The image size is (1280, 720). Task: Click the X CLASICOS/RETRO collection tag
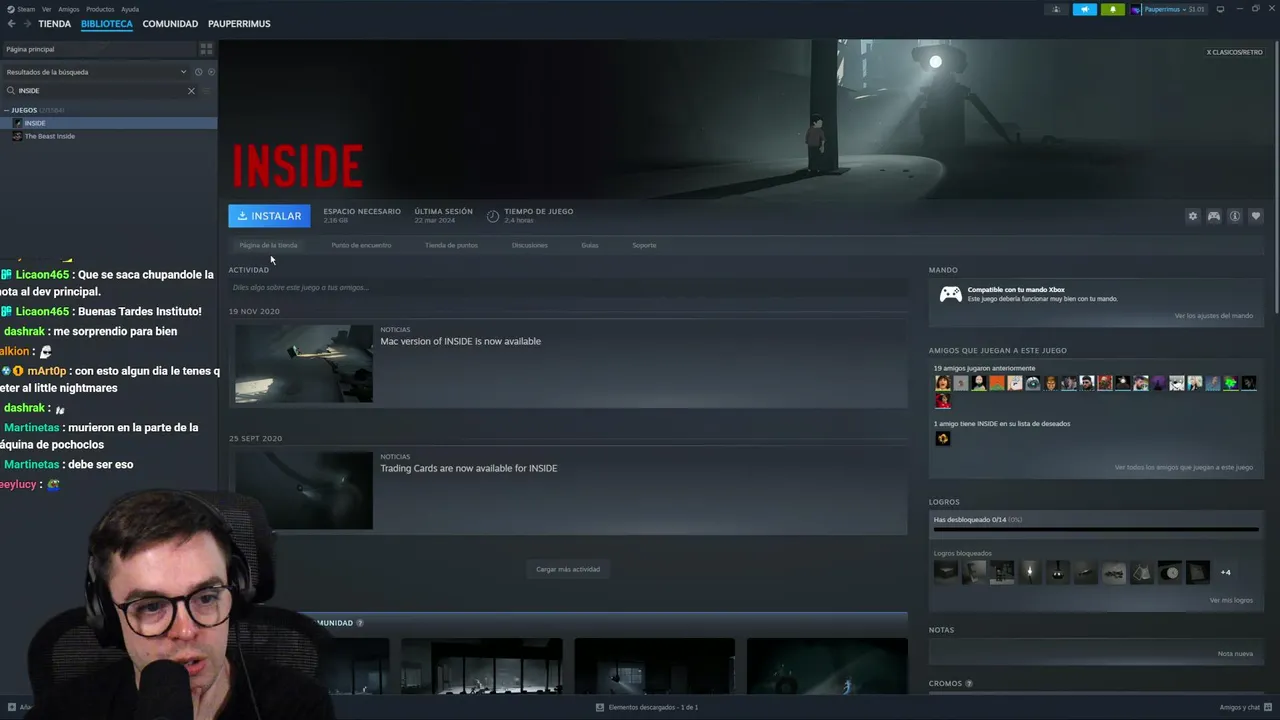click(1234, 52)
